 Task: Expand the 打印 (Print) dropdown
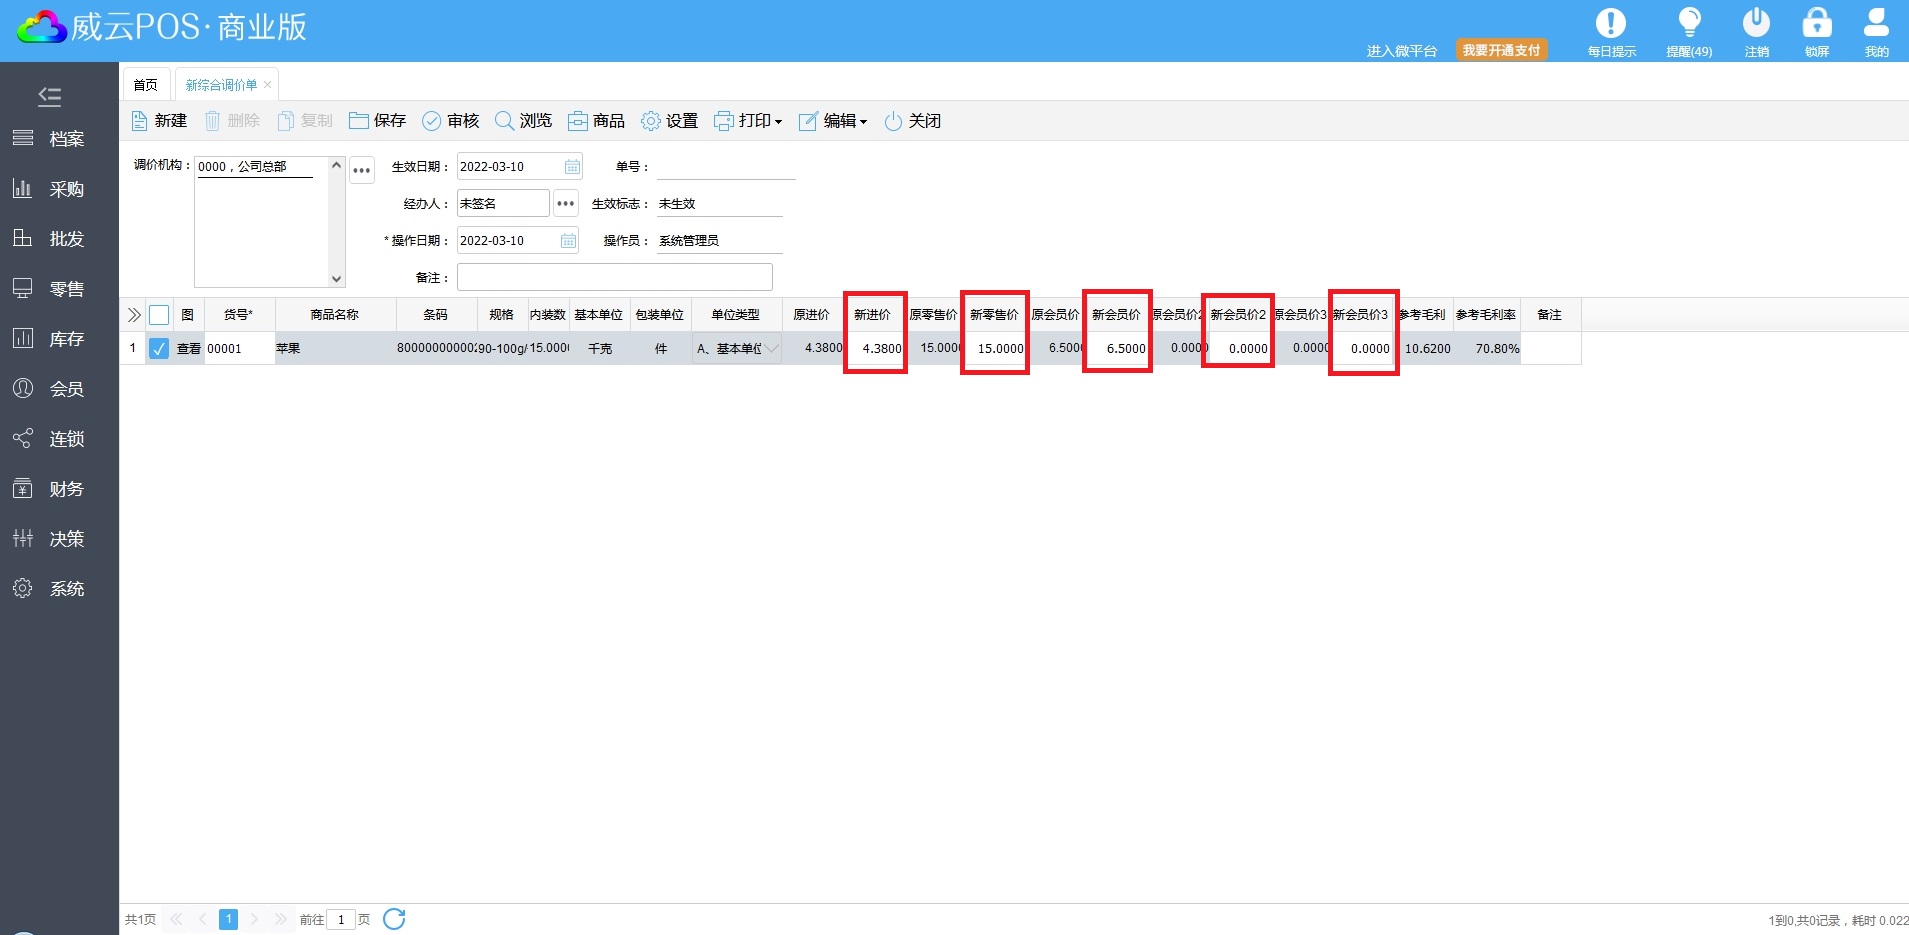point(748,121)
